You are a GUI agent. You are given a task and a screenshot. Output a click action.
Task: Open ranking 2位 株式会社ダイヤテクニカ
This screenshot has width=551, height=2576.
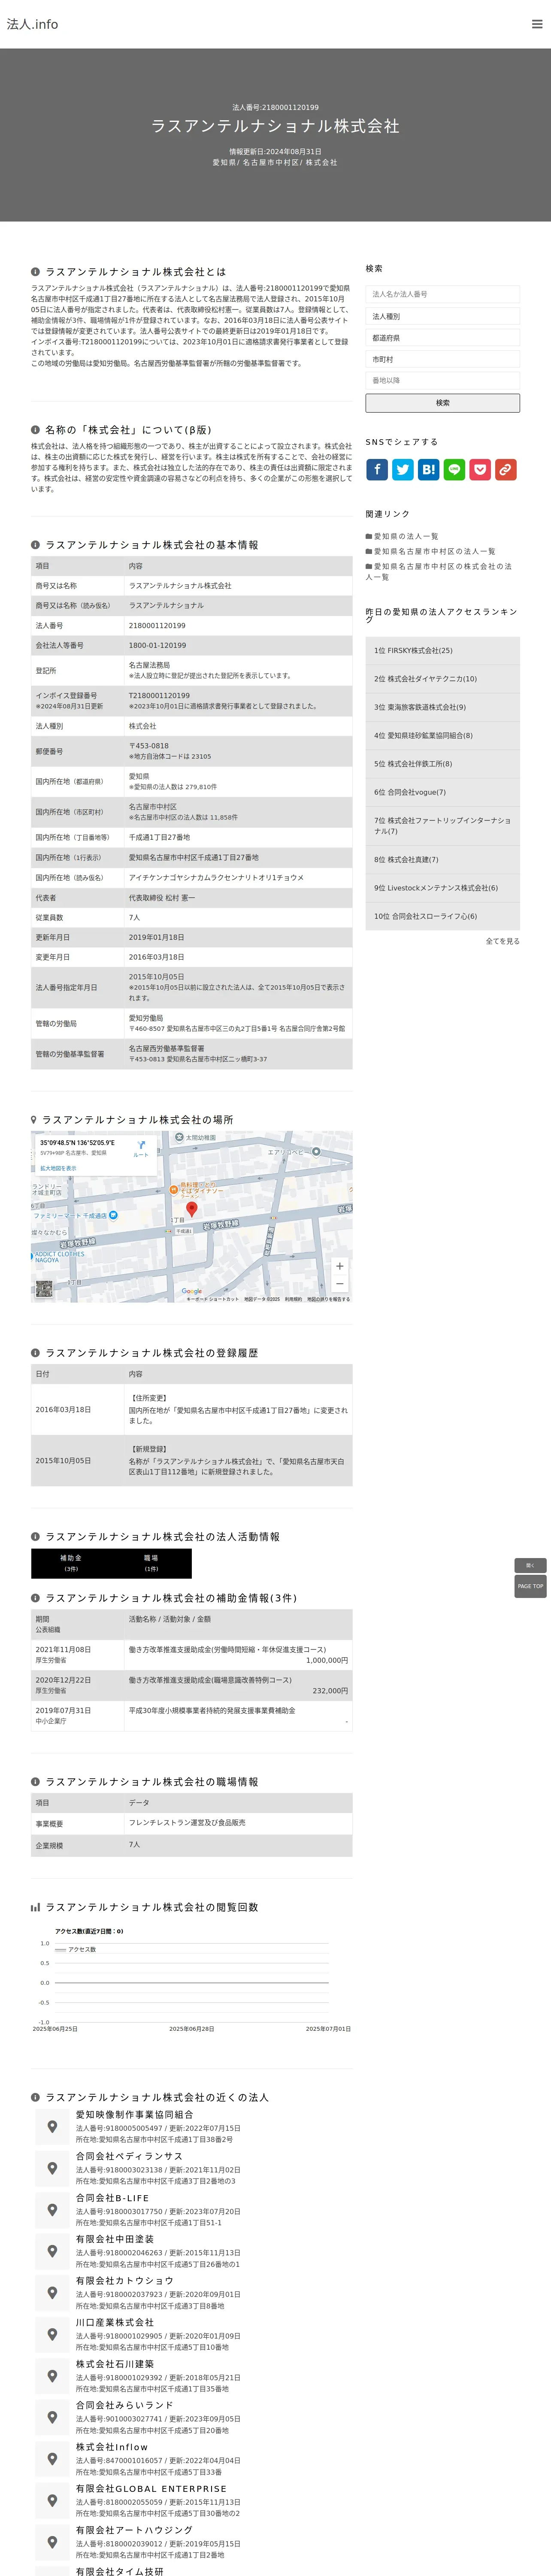pyautogui.click(x=442, y=679)
